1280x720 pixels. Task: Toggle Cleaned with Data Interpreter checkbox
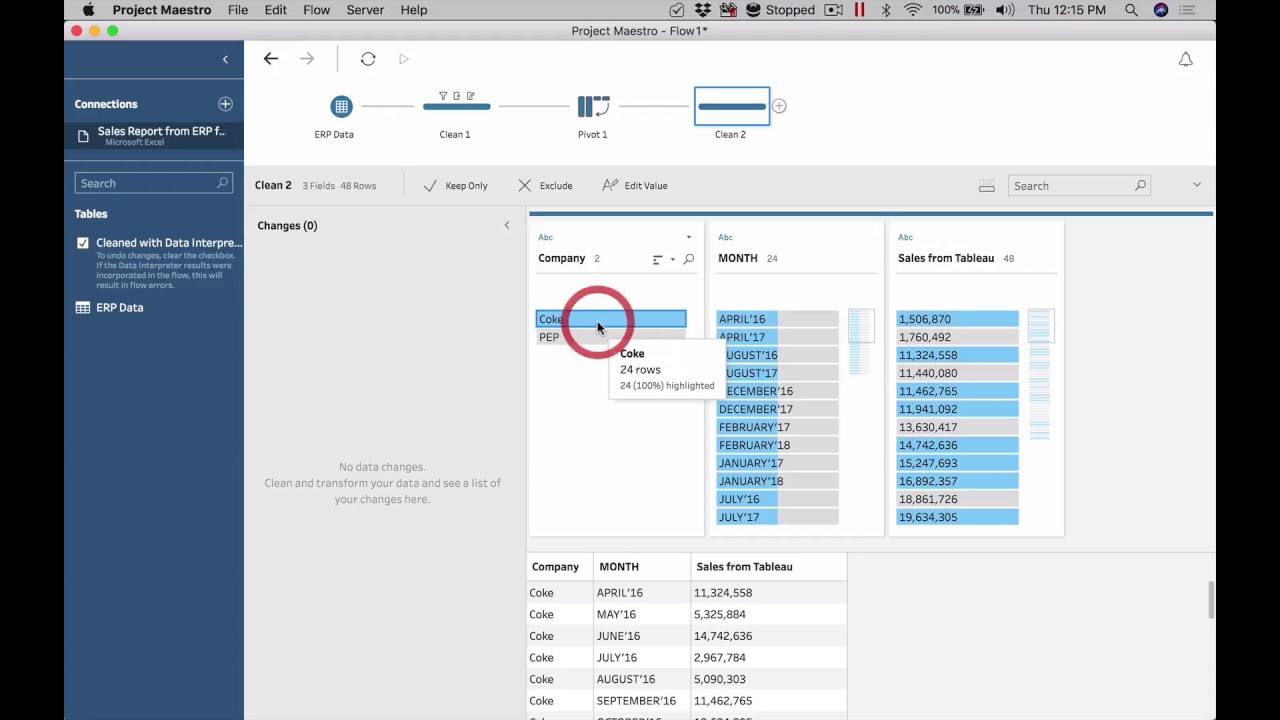coord(83,243)
